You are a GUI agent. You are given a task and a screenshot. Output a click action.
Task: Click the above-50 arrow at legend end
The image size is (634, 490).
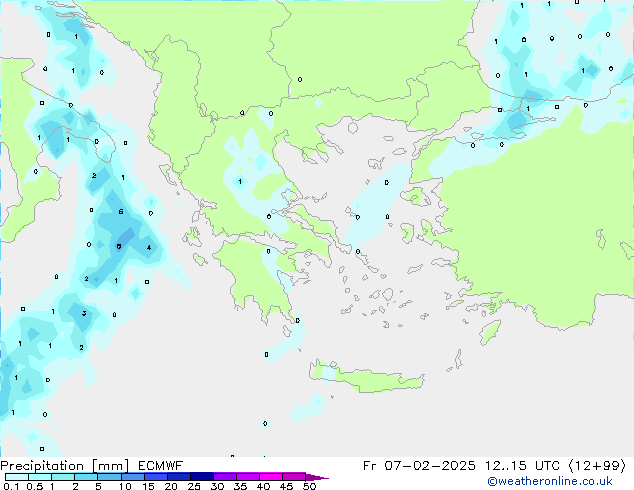(317, 477)
